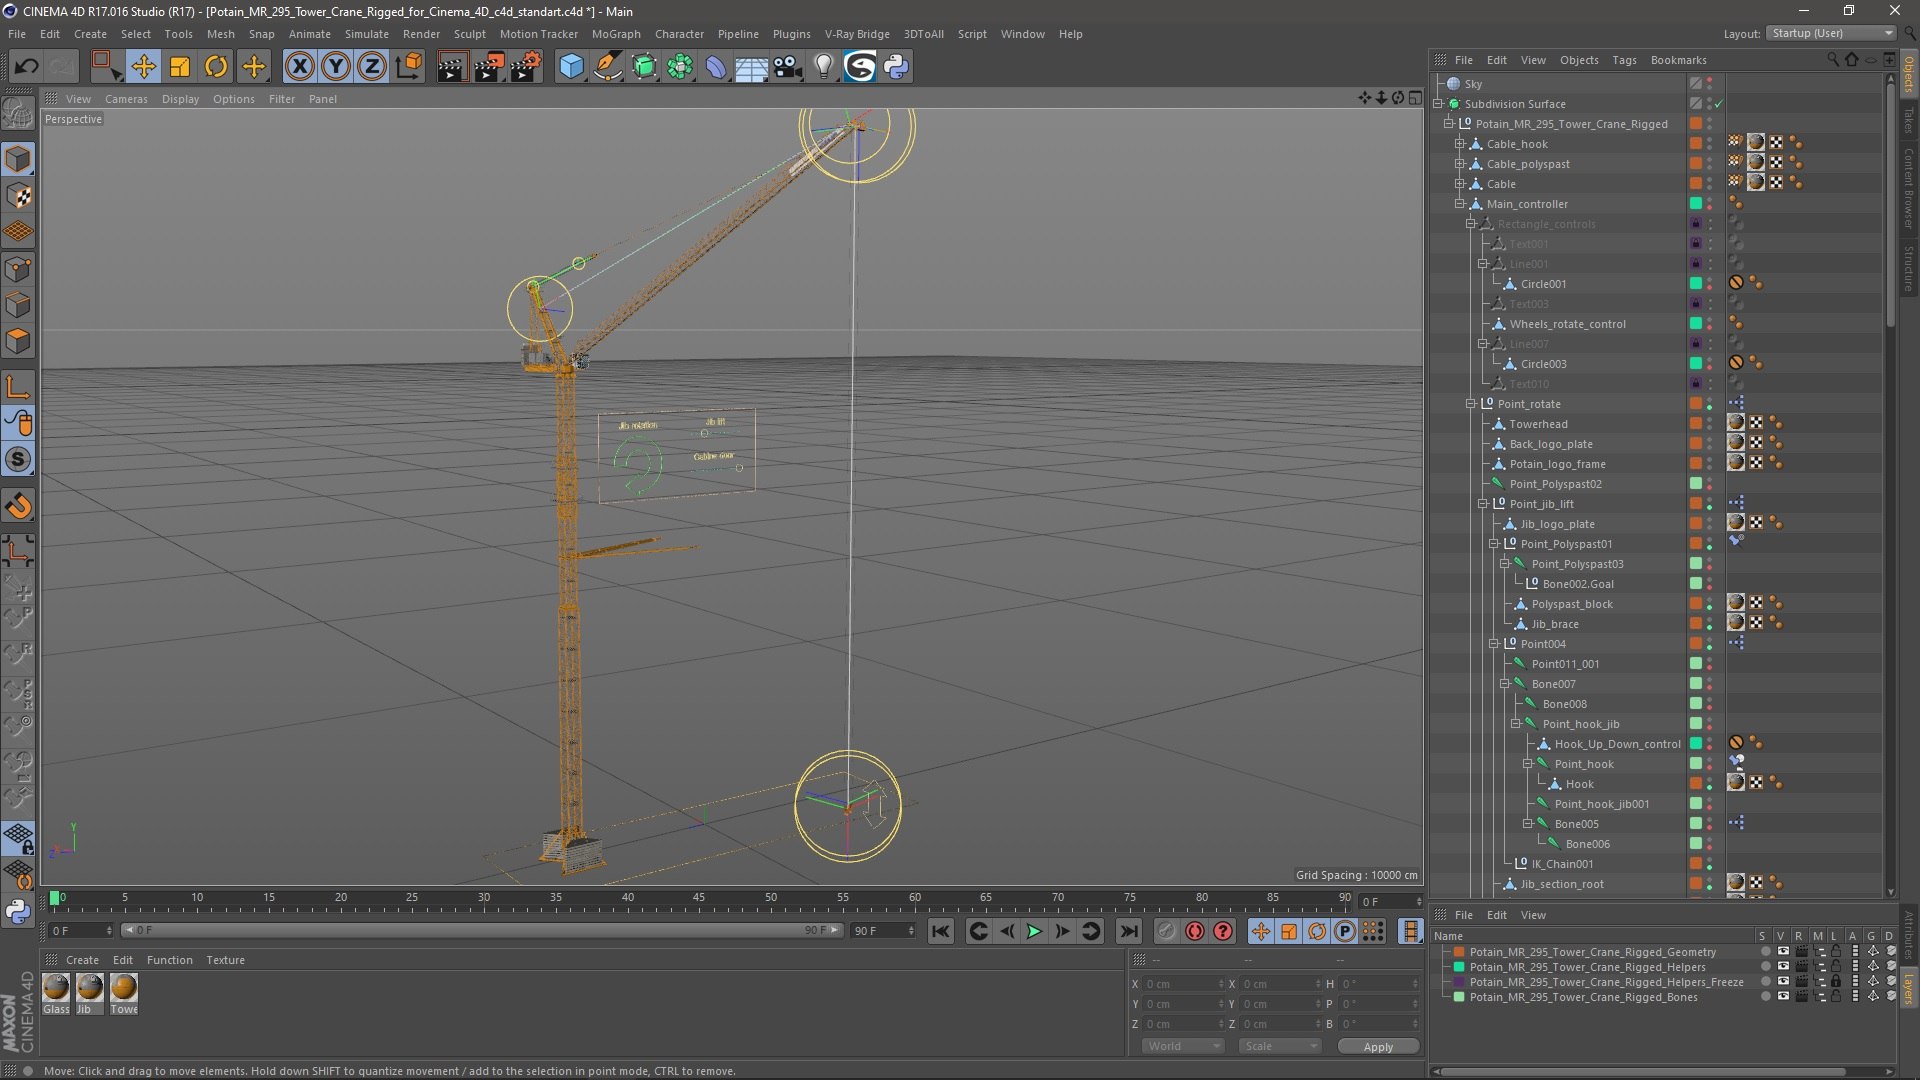The image size is (1920, 1080).
Task: Click the Render View clapperboard icon
Action: point(452,67)
